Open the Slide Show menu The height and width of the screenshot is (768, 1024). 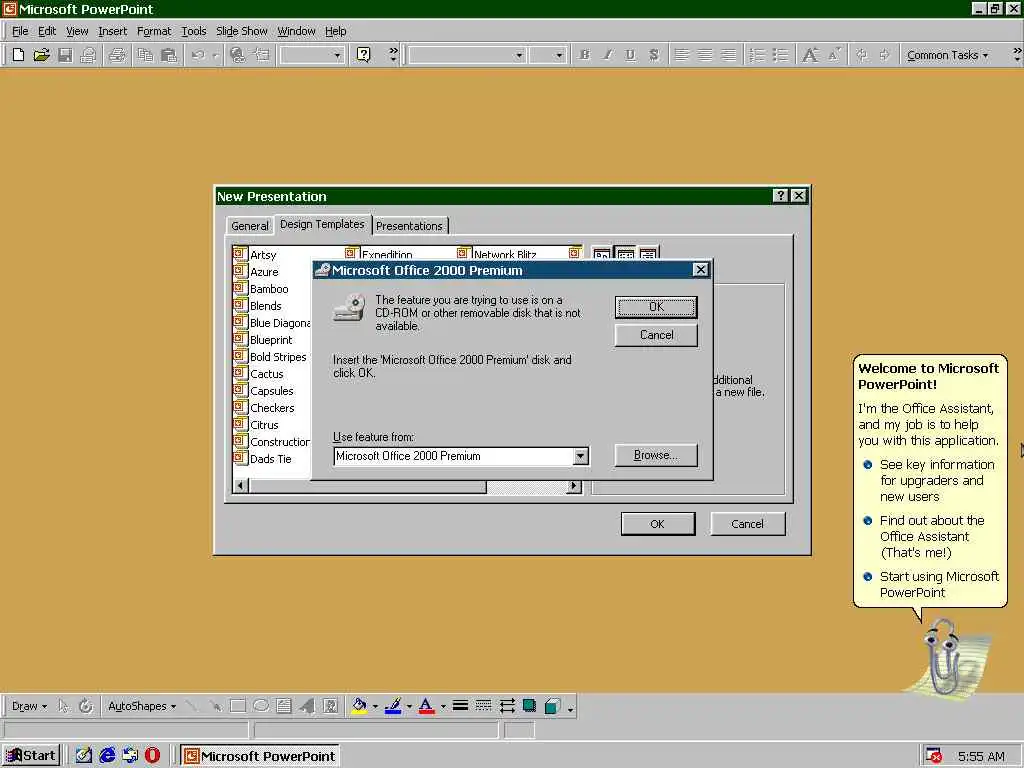point(242,31)
